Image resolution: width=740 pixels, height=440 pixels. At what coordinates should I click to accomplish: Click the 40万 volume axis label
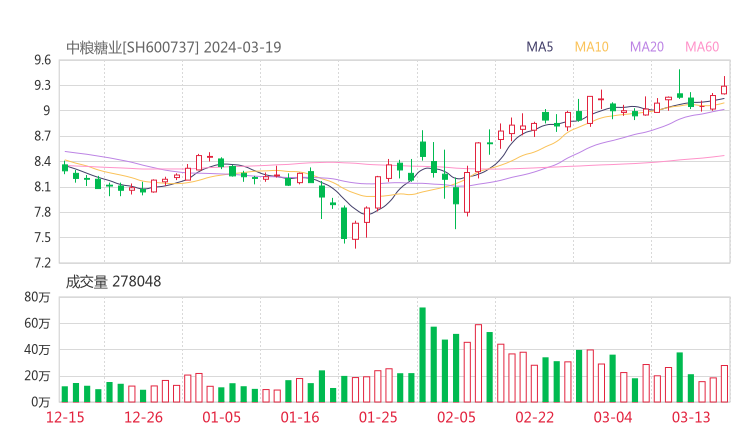point(37,350)
